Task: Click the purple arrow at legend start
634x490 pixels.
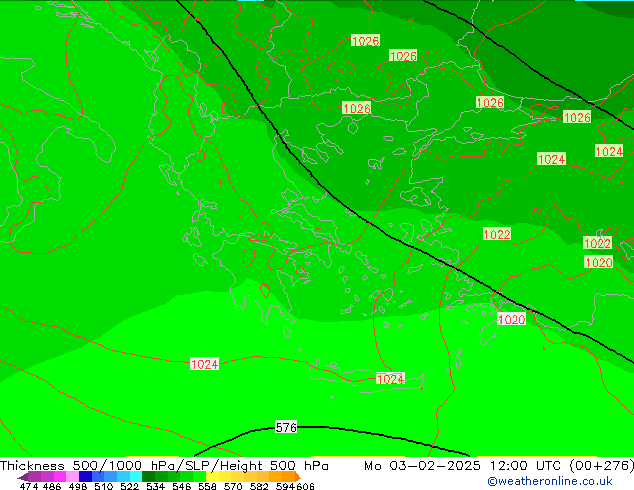Action: pos(23,477)
